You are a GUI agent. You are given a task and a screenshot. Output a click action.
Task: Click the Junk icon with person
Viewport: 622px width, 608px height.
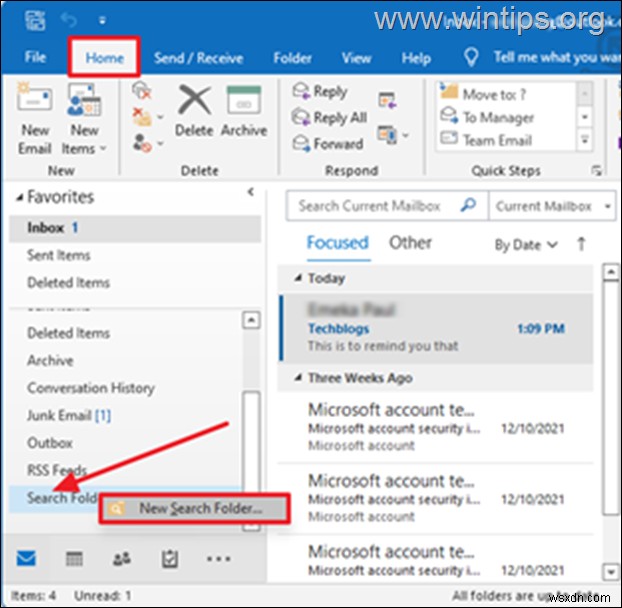coord(142,143)
